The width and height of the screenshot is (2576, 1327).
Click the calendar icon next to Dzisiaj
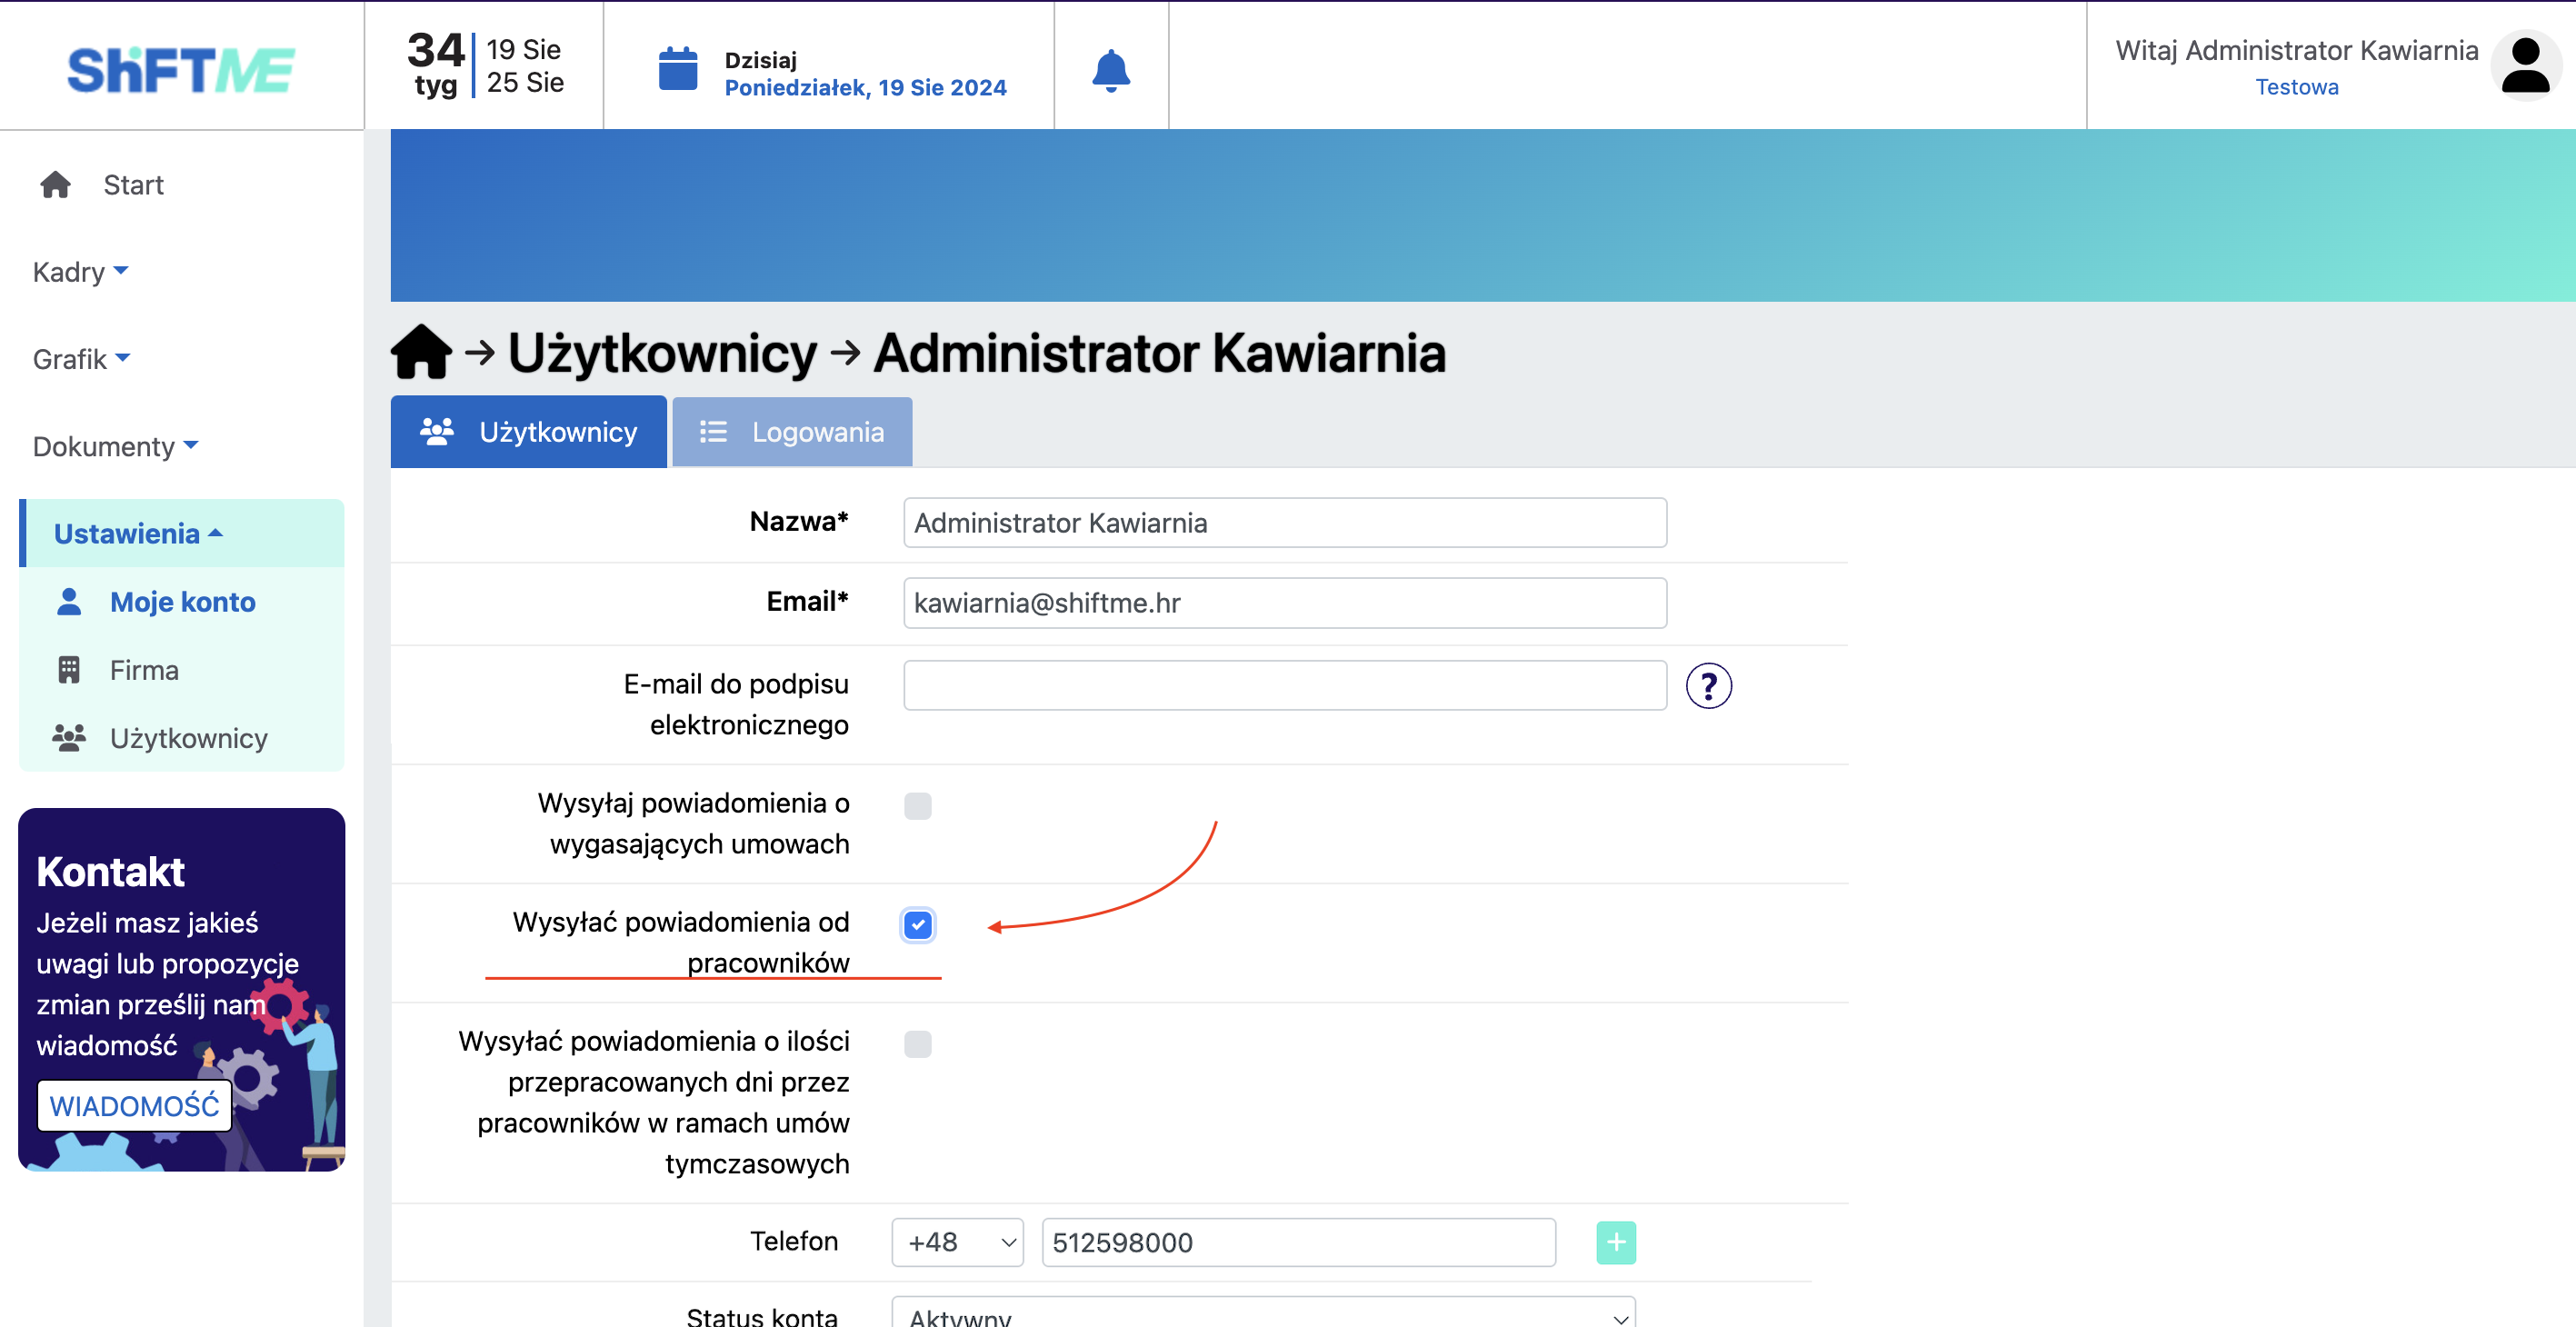pyautogui.click(x=678, y=69)
